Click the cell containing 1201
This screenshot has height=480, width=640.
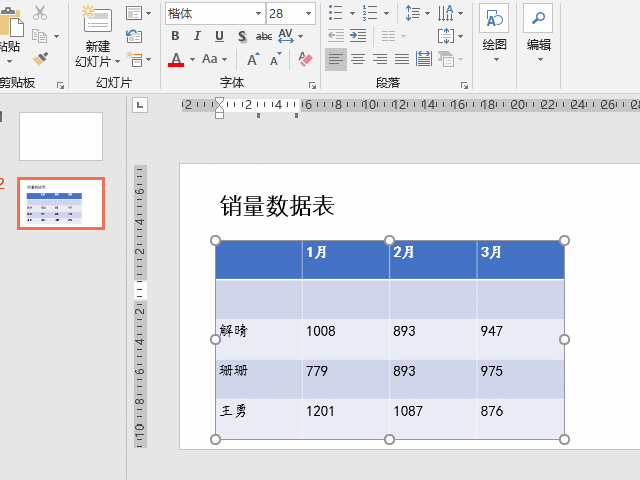[x=346, y=419]
